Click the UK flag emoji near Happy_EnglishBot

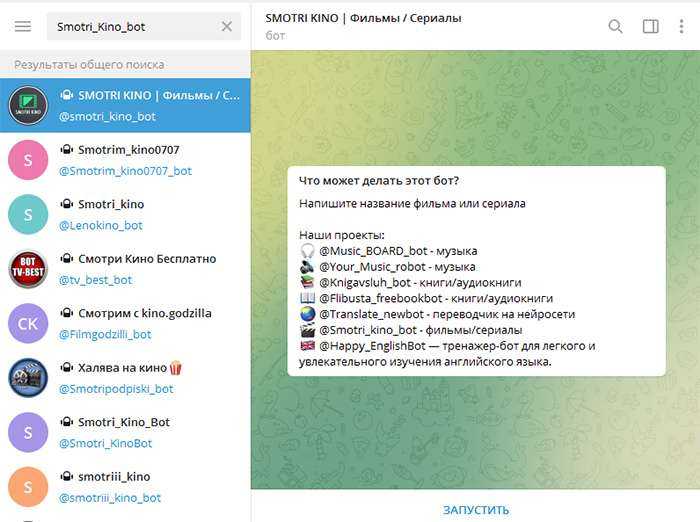tap(307, 346)
